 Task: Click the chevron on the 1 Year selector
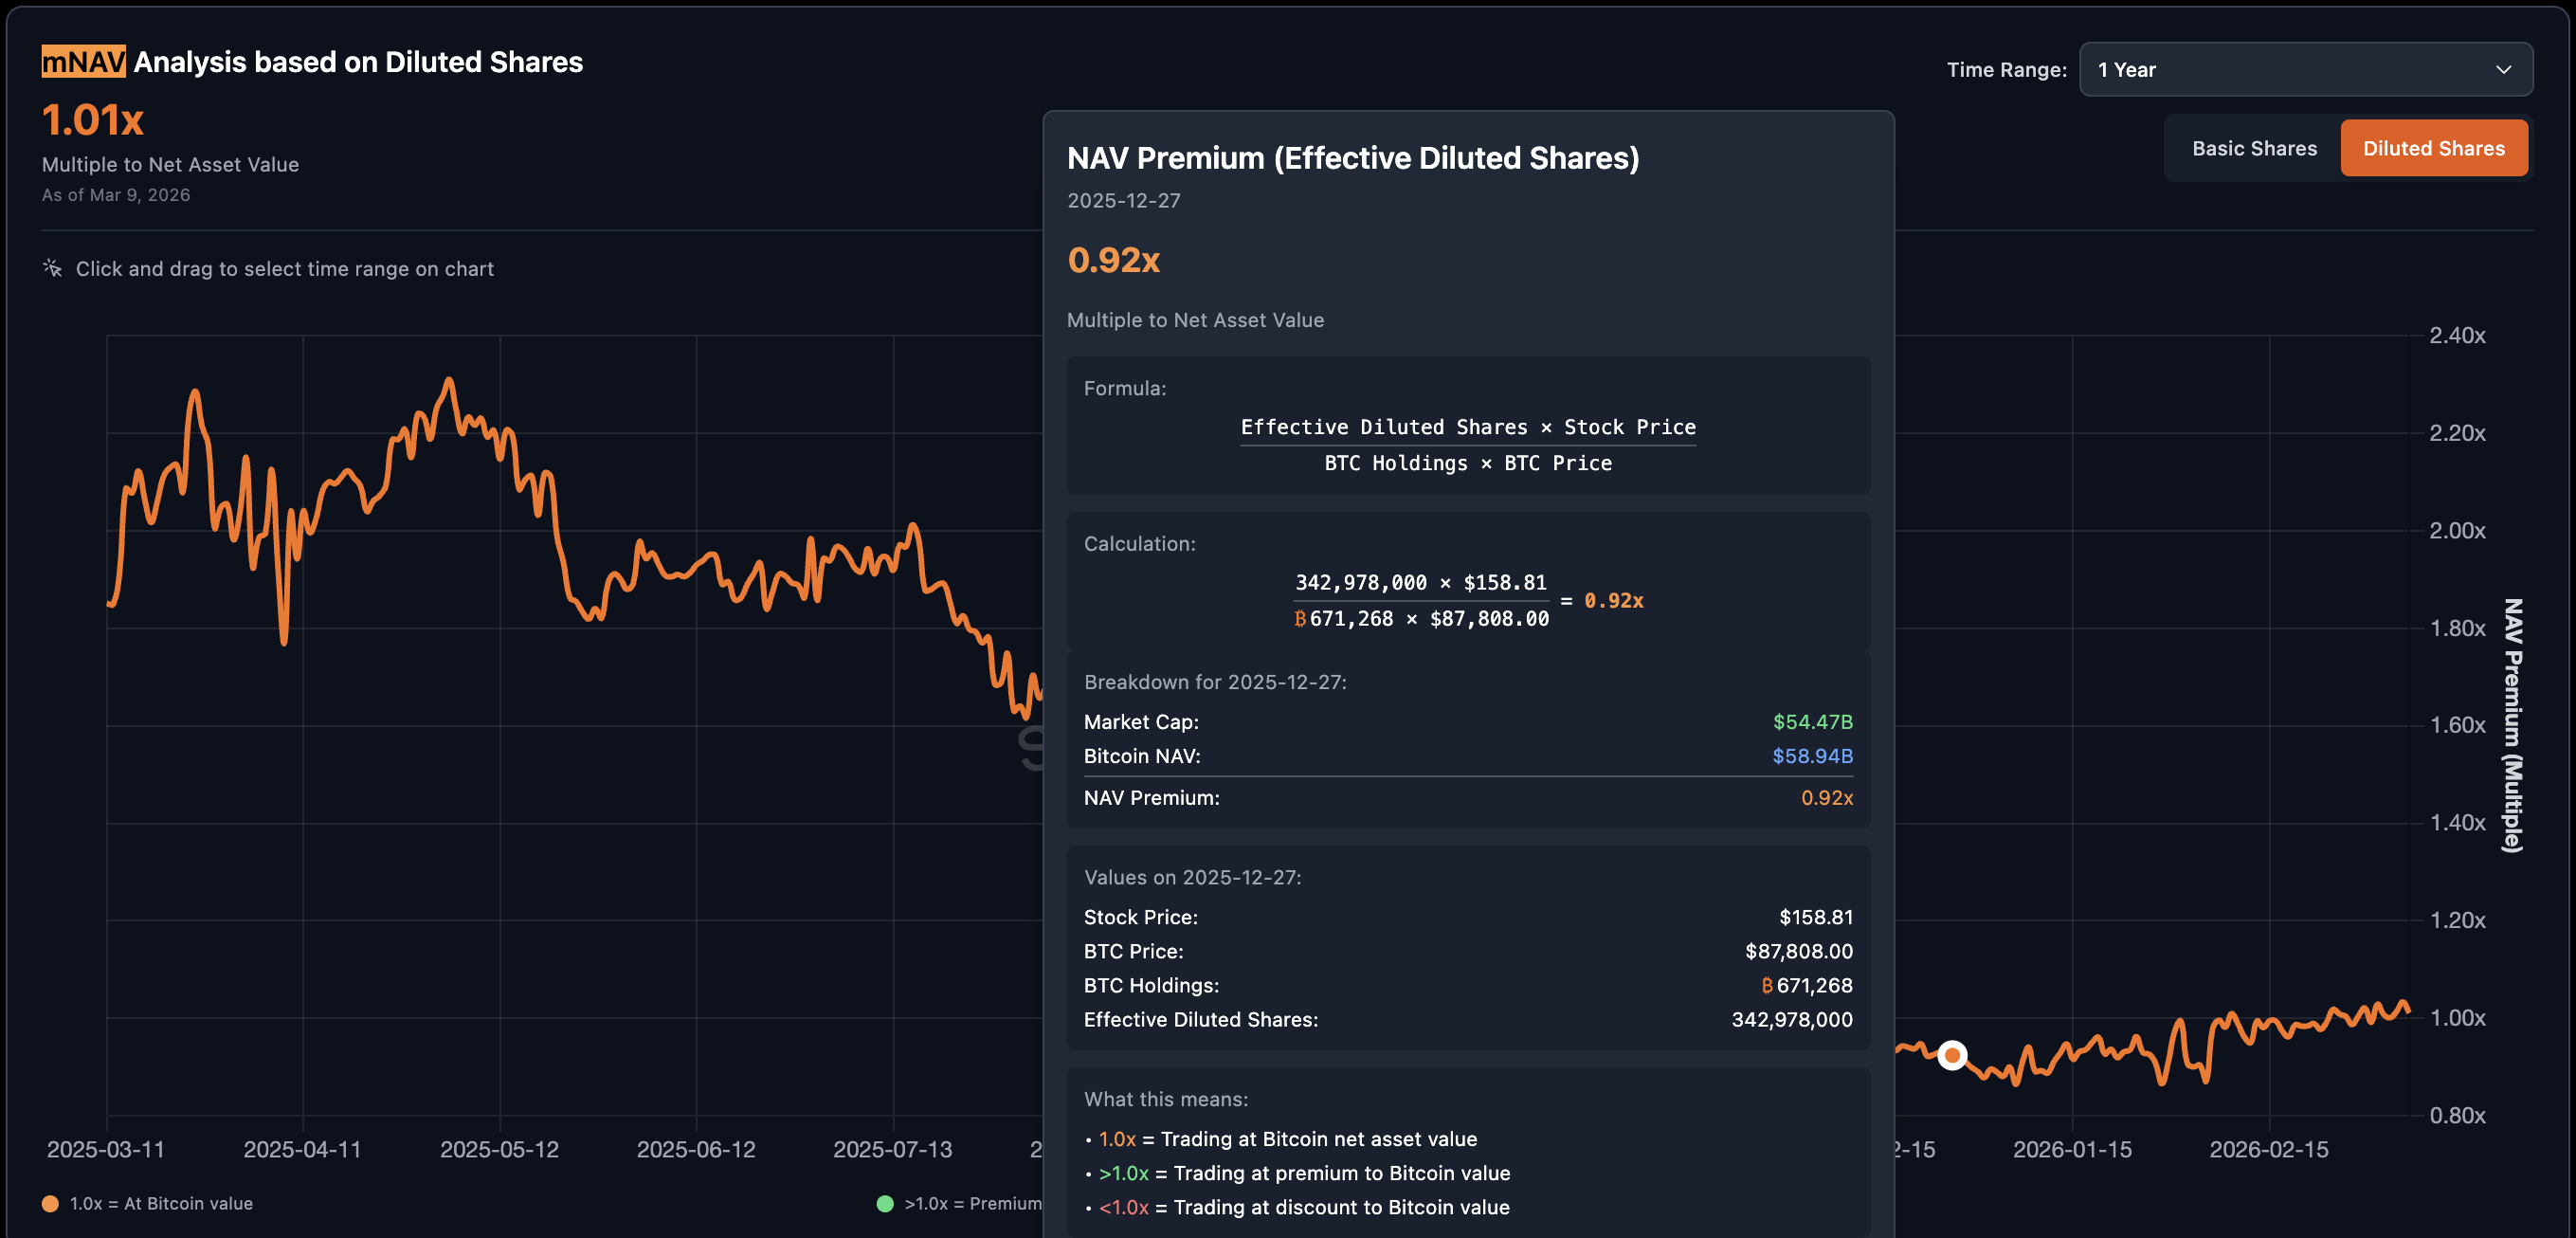(2502, 69)
